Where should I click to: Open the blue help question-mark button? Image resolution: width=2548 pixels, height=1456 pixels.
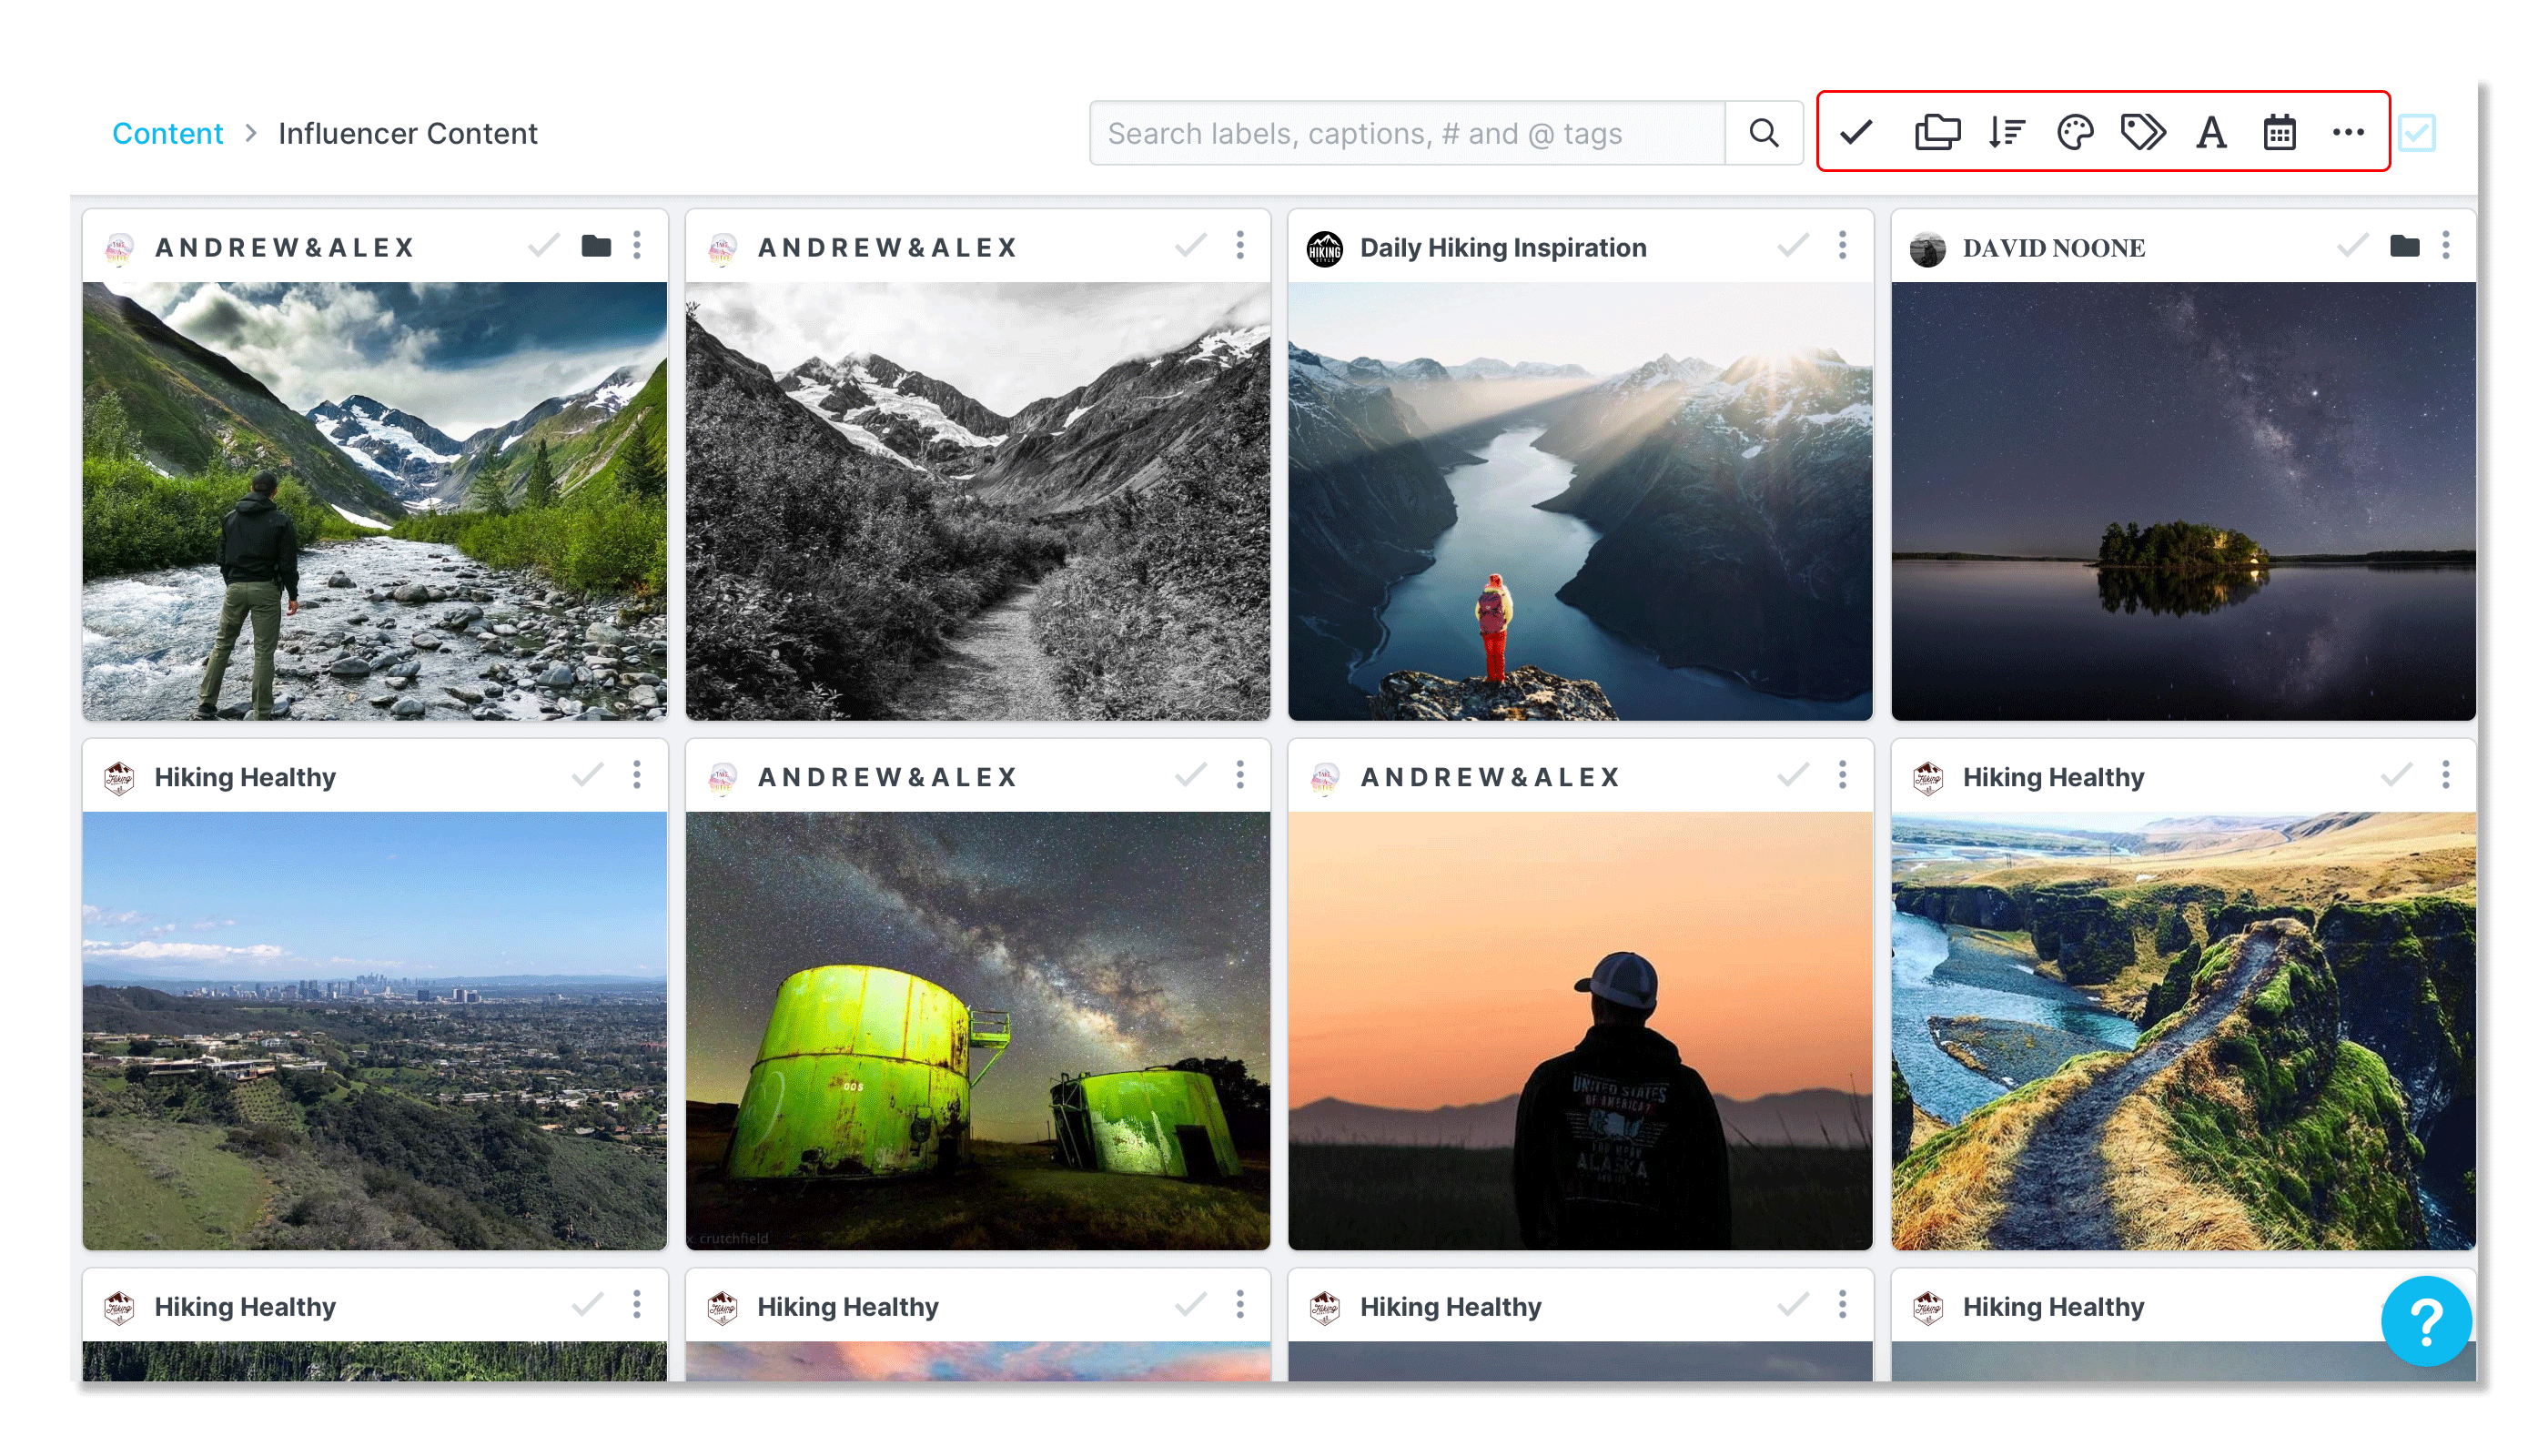(x=2426, y=1321)
